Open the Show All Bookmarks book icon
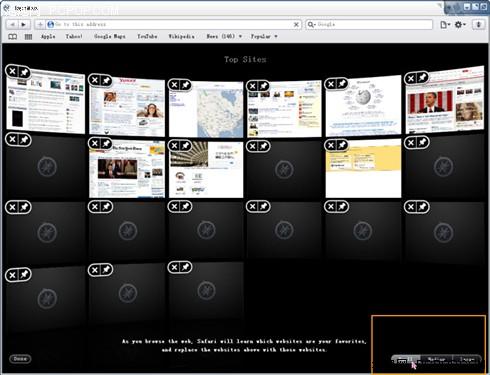Viewport: 490px width, 375px height. click(13, 36)
